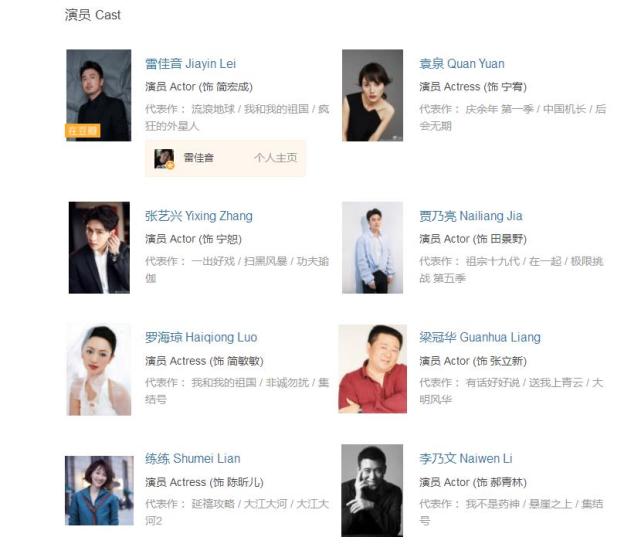View Naiwen Li's black-and-white portrait
This screenshot has height=554, width=641.
pos(372,491)
